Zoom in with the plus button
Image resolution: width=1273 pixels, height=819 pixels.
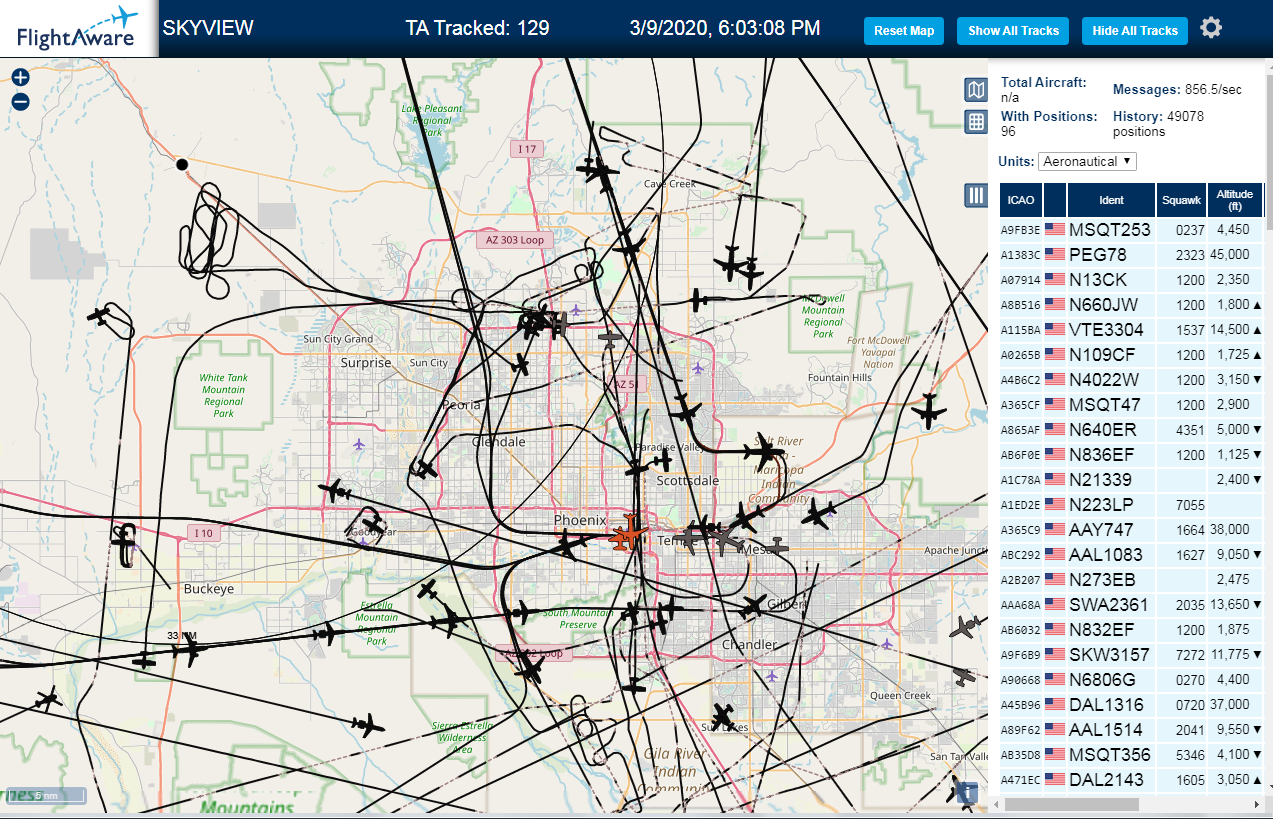21,77
